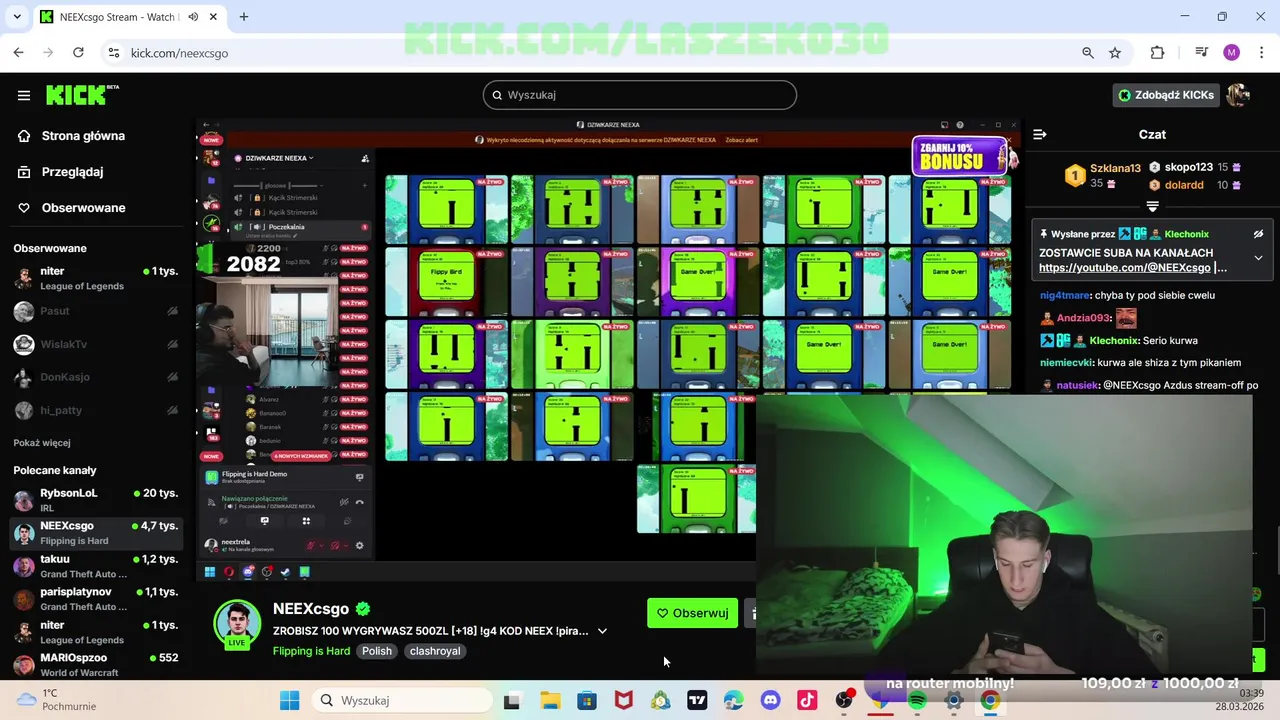The height and width of the screenshot is (720, 1280).
Task: Click chat username niemiecvki
Action: (1066, 363)
